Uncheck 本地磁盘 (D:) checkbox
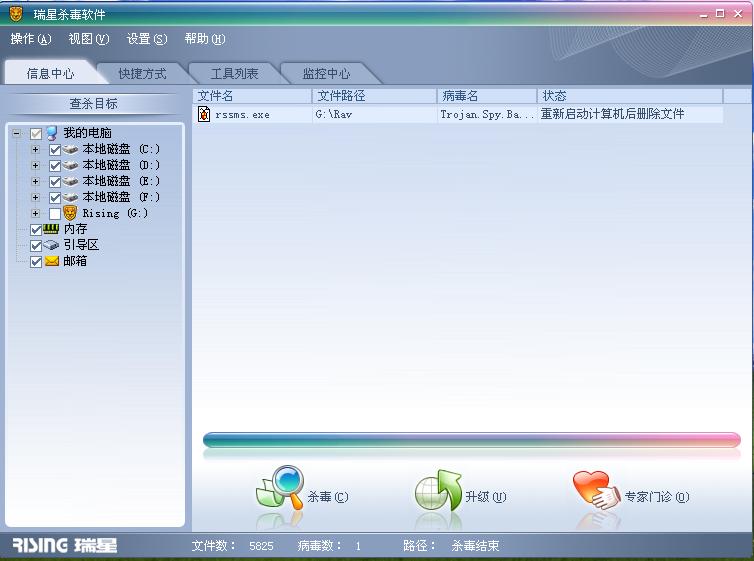Viewport: 754px width, 561px height. click(55, 166)
